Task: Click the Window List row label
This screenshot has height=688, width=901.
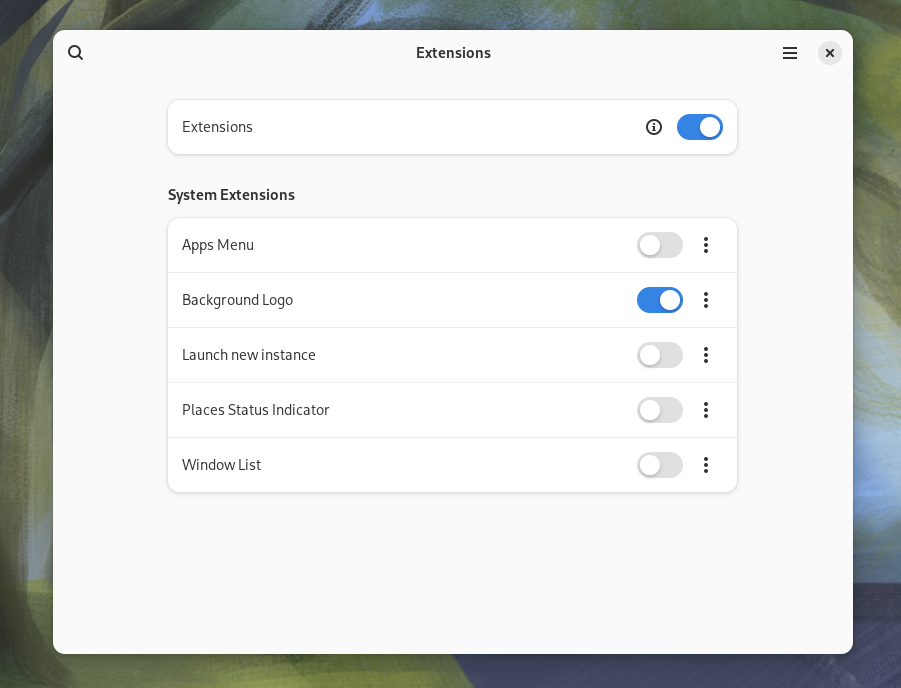Action: pyautogui.click(x=221, y=465)
